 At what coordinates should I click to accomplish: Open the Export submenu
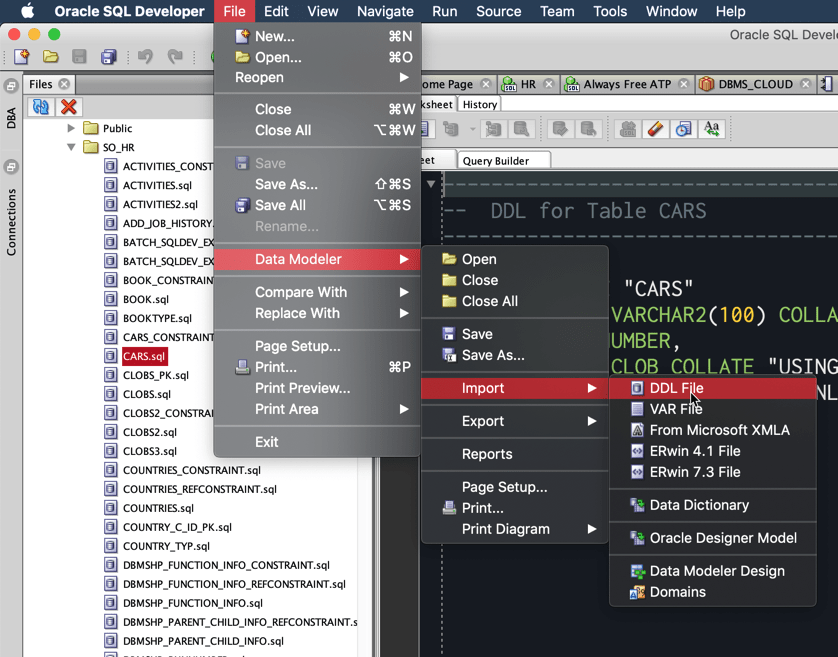pos(515,421)
